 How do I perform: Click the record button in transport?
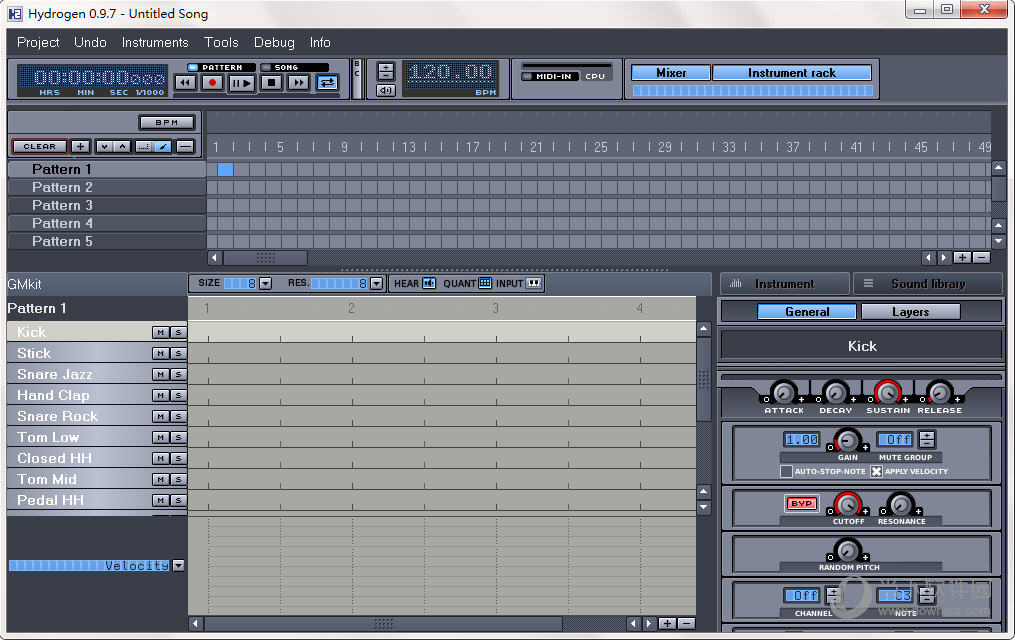(x=212, y=83)
